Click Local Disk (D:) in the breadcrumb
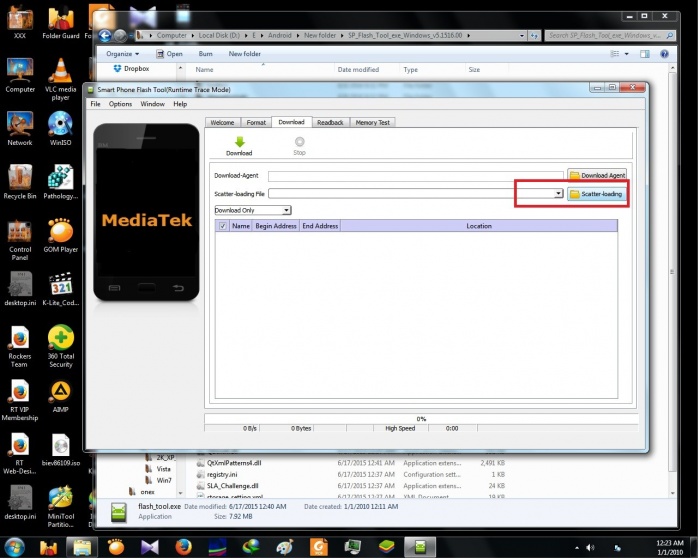 pos(219,35)
